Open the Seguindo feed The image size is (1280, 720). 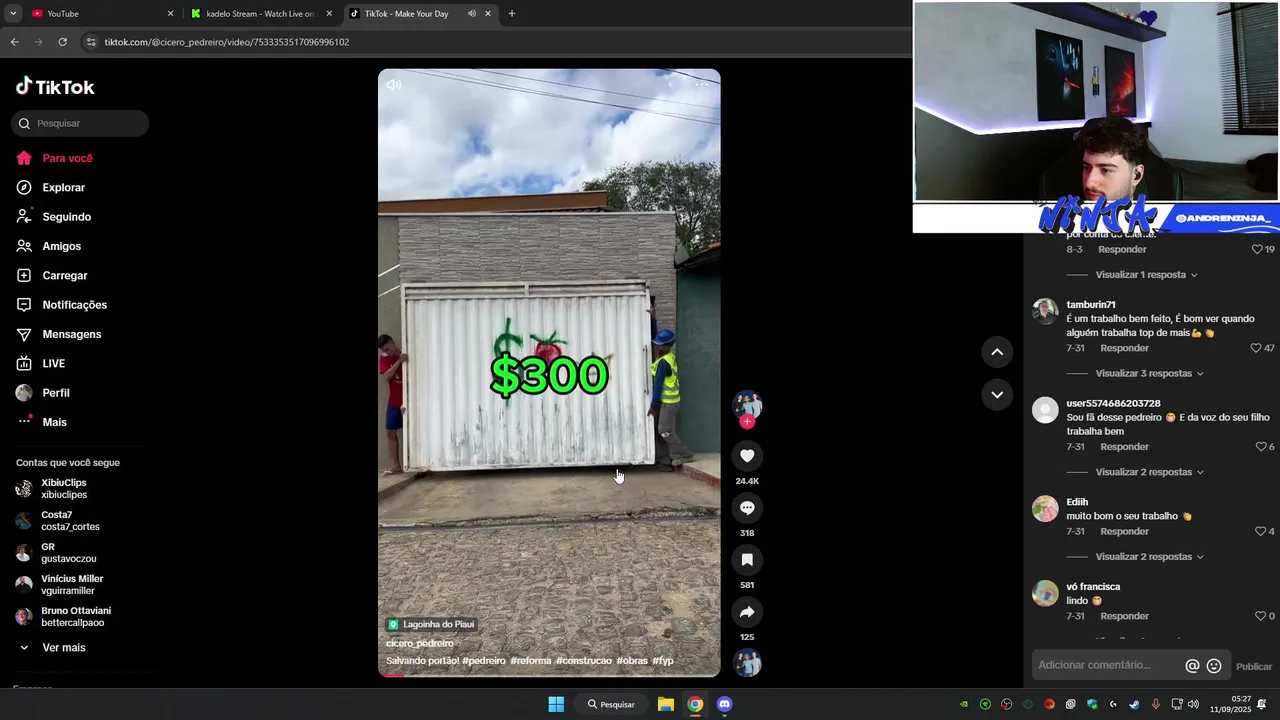pos(54,217)
